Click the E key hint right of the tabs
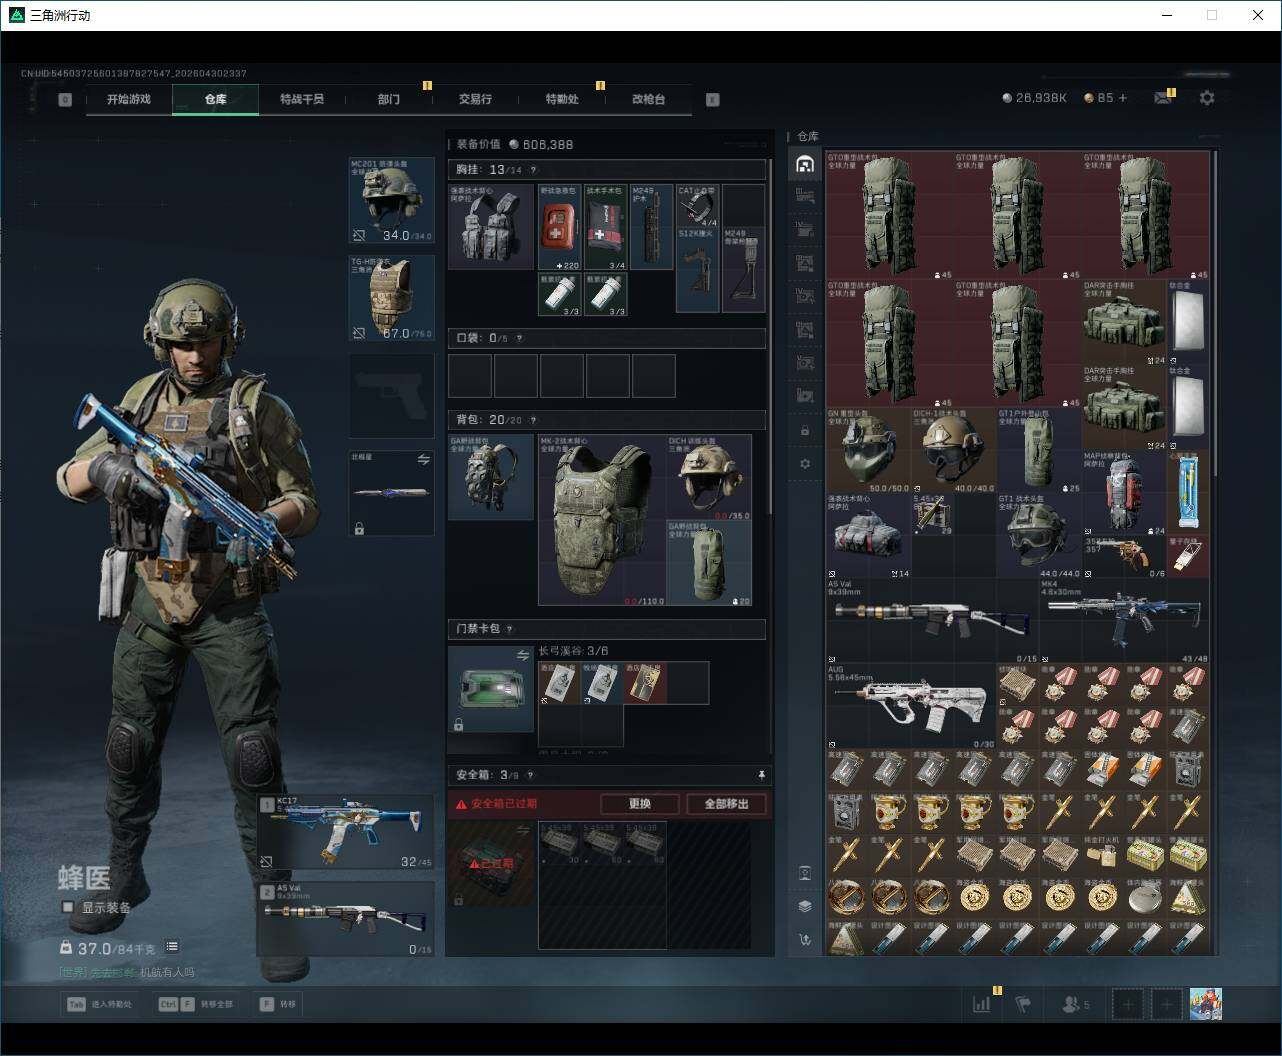This screenshot has width=1282, height=1056. point(713,99)
